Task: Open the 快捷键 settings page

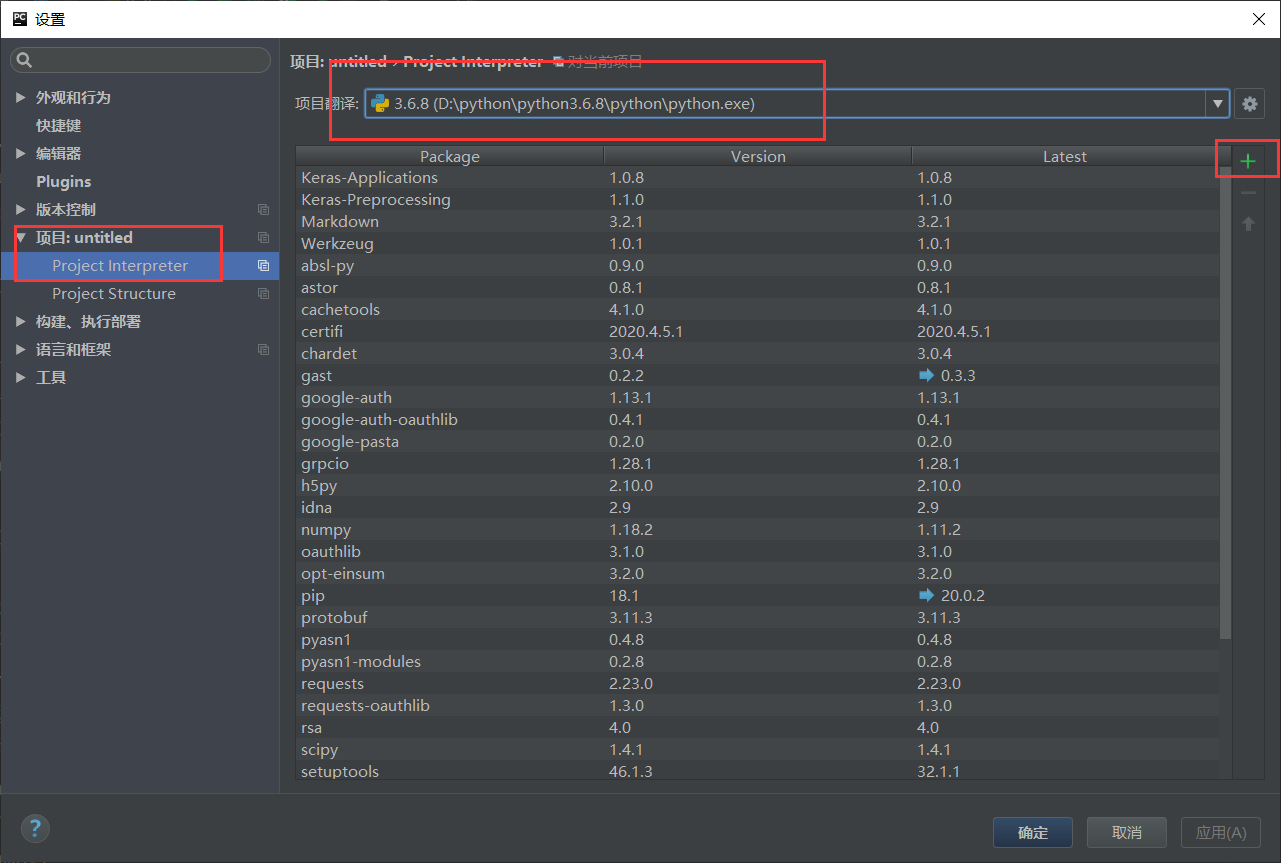Action: pyautogui.click(x=59, y=126)
